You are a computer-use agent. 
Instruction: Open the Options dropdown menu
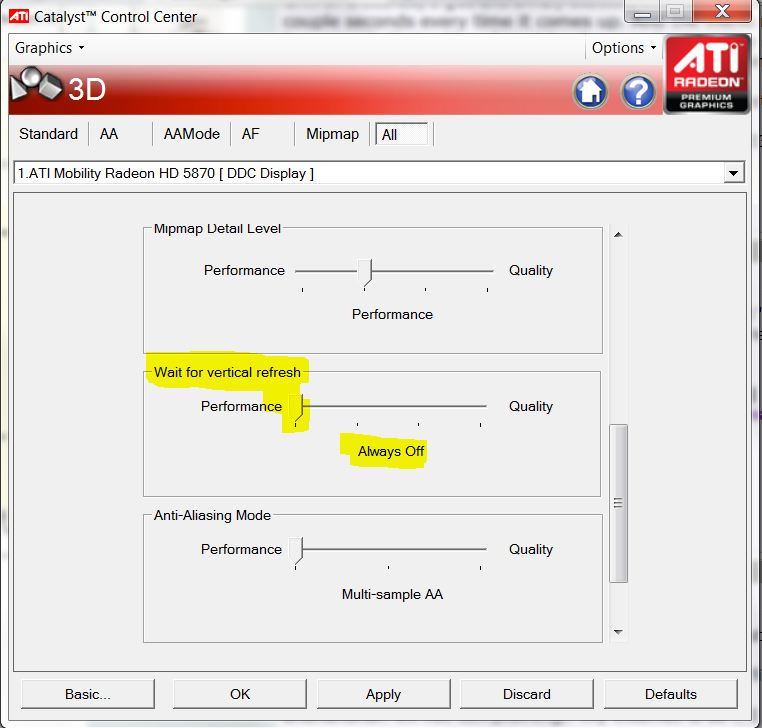[624, 48]
